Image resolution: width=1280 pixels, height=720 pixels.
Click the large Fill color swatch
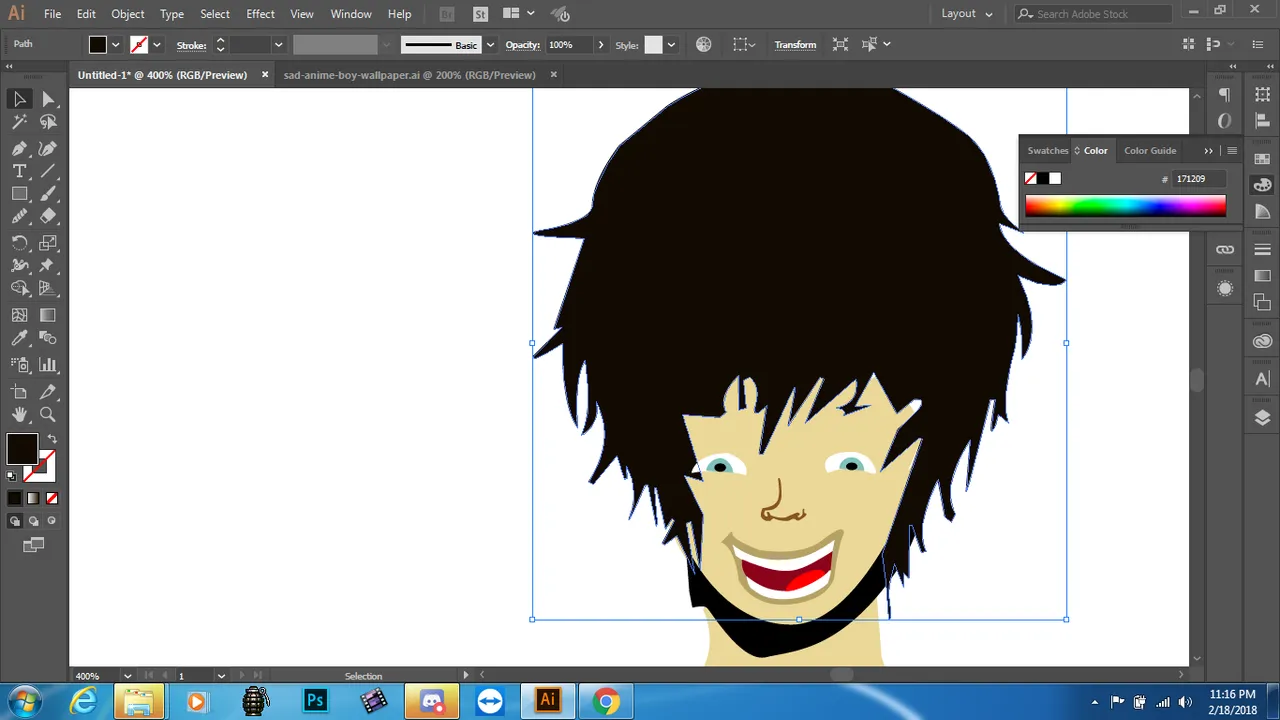22,448
